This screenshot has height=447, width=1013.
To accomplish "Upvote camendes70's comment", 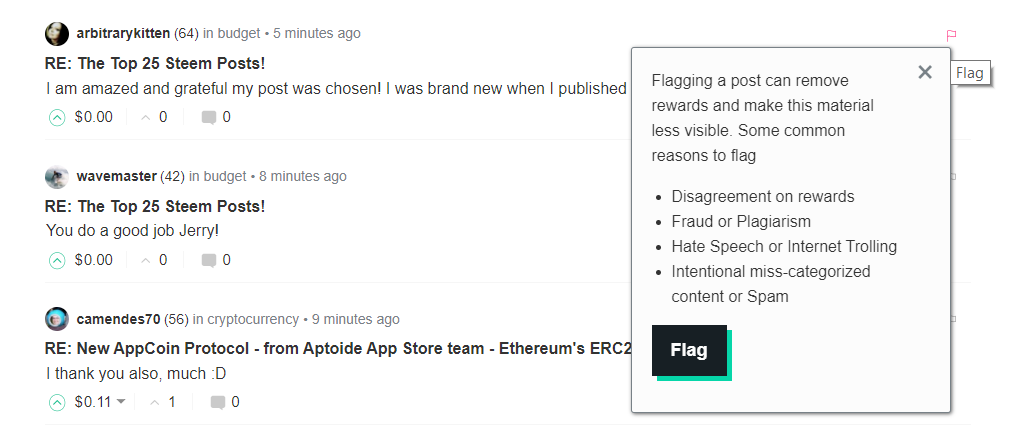I will click(x=57, y=402).
